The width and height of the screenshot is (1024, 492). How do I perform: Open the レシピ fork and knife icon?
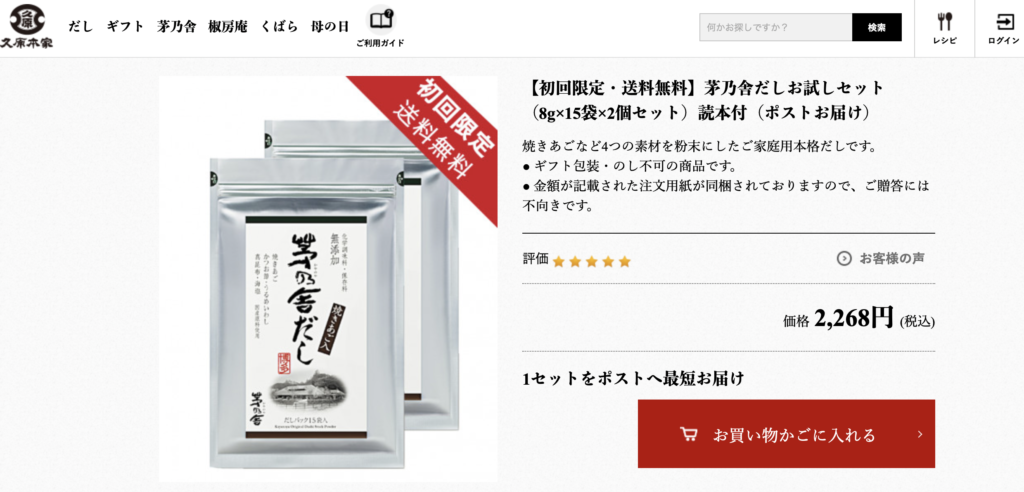click(944, 22)
